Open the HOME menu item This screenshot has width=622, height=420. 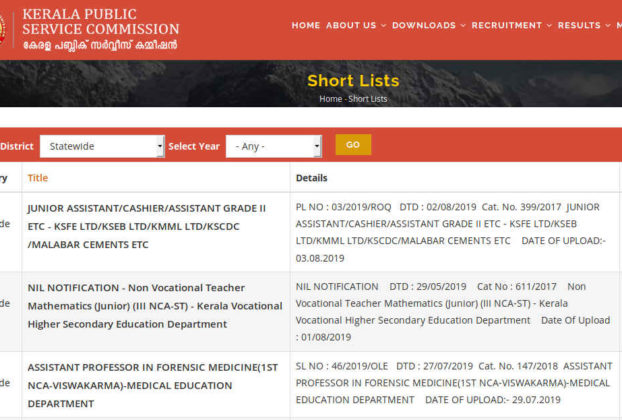click(305, 25)
